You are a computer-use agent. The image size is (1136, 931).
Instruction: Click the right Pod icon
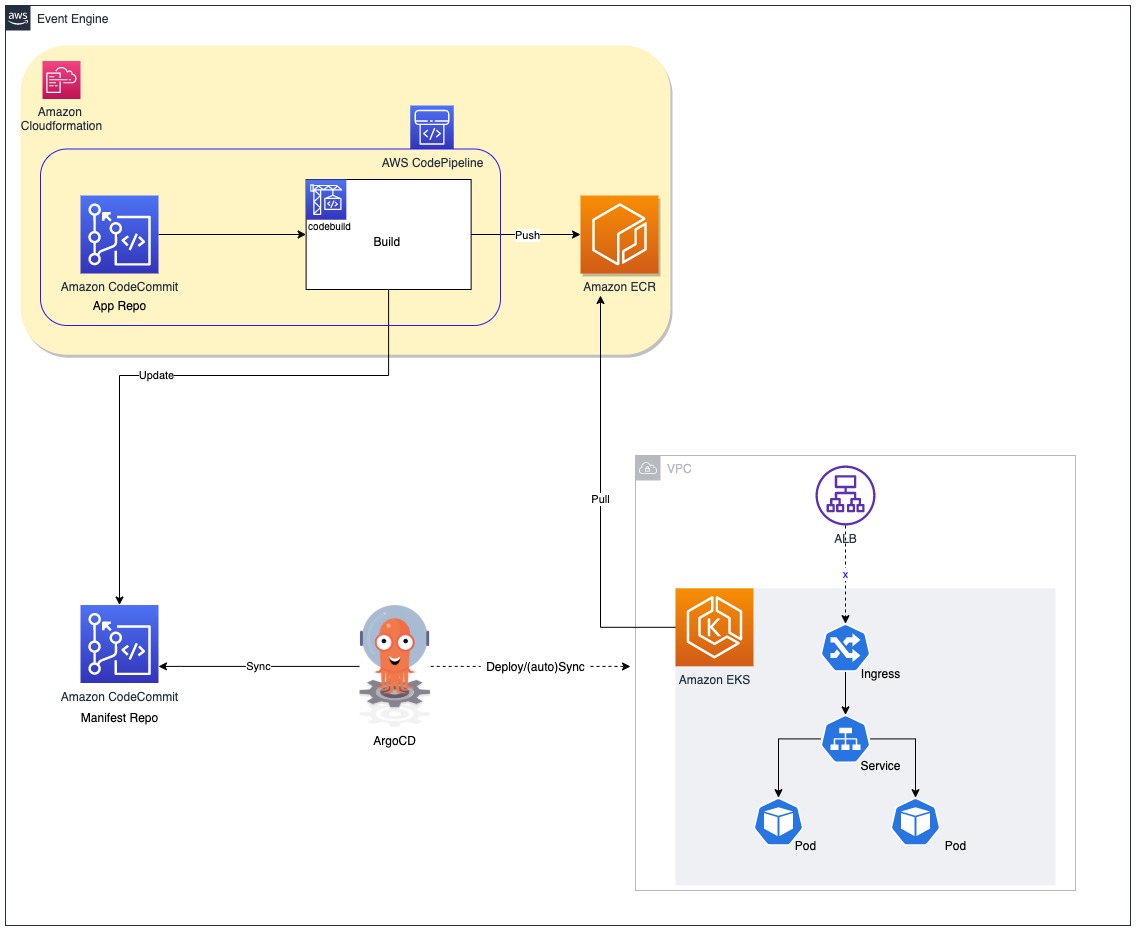(916, 822)
